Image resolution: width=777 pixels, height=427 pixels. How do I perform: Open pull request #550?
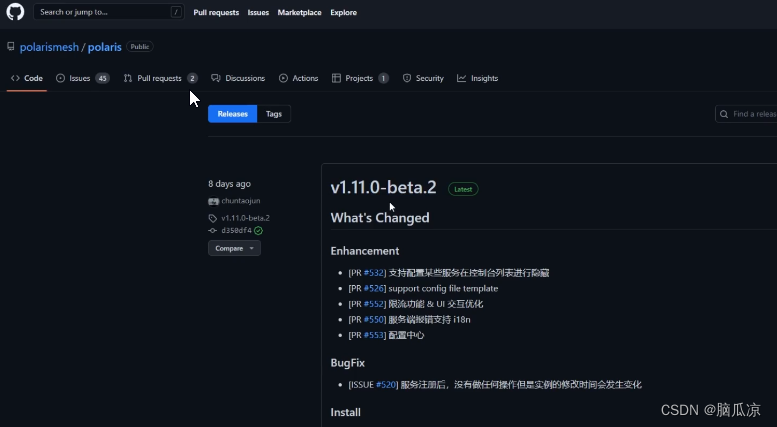click(374, 320)
